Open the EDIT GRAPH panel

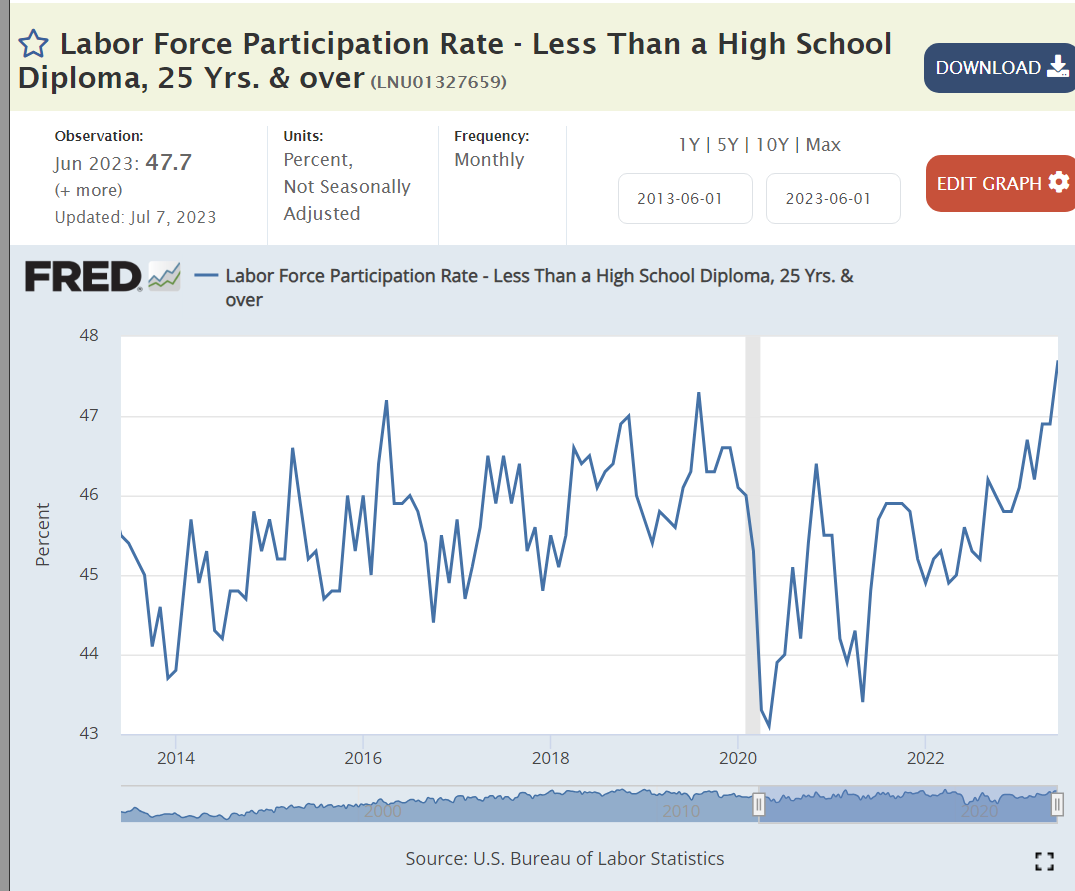[1000, 183]
